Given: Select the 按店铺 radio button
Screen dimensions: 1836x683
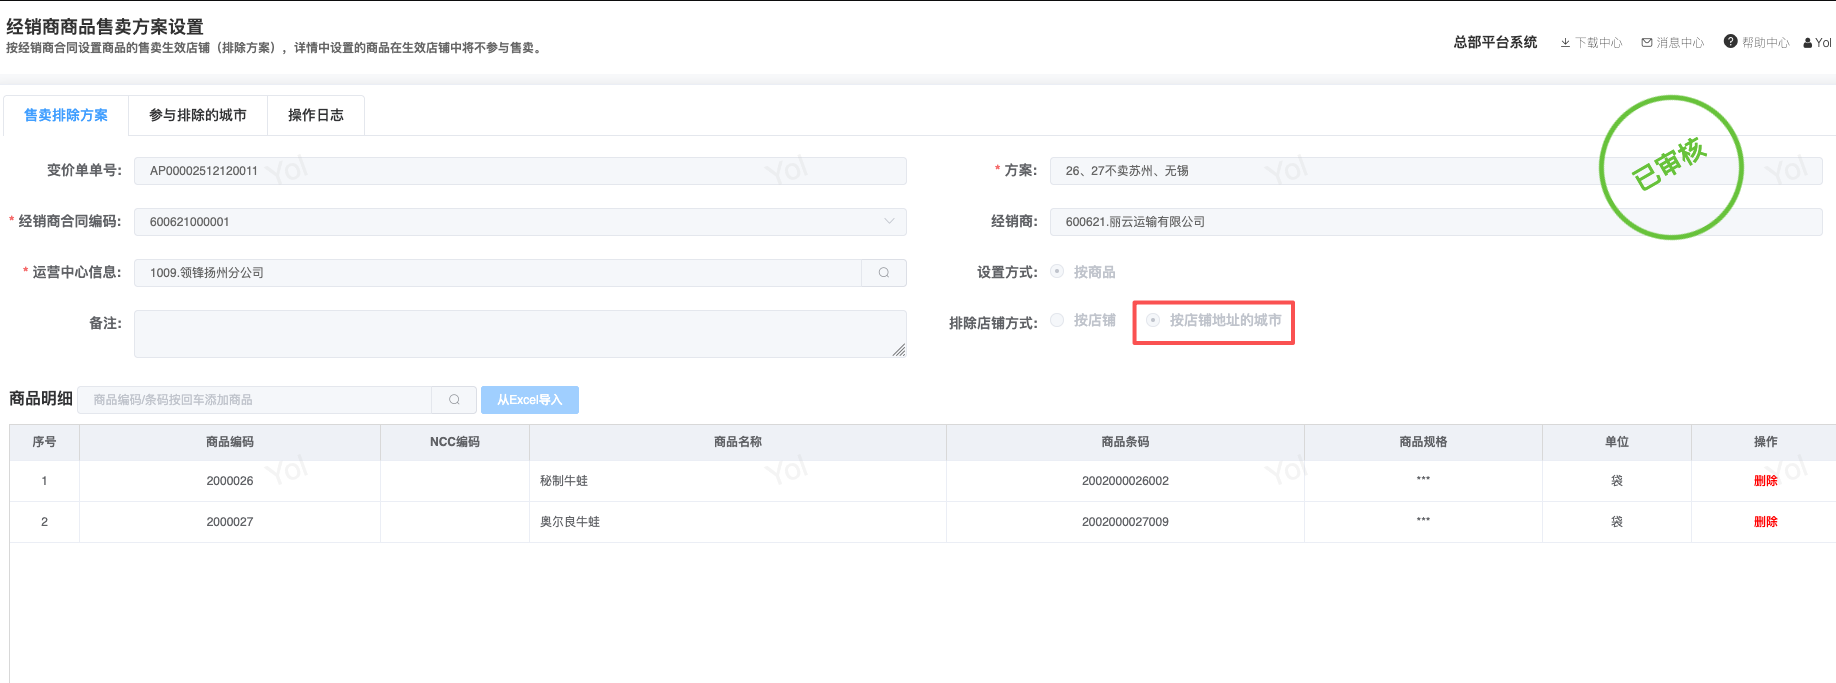Looking at the screenshot, I should click(1057, 320).
